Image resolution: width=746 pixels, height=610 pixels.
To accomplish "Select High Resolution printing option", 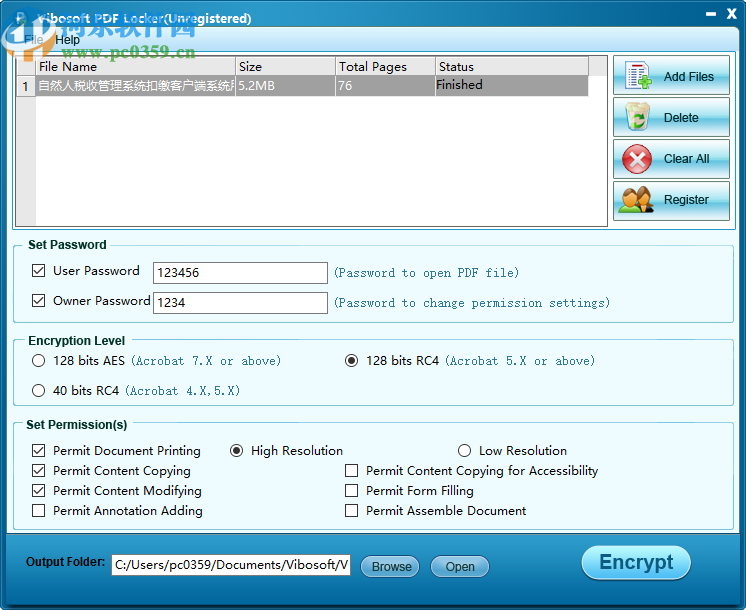I will 236,451.
